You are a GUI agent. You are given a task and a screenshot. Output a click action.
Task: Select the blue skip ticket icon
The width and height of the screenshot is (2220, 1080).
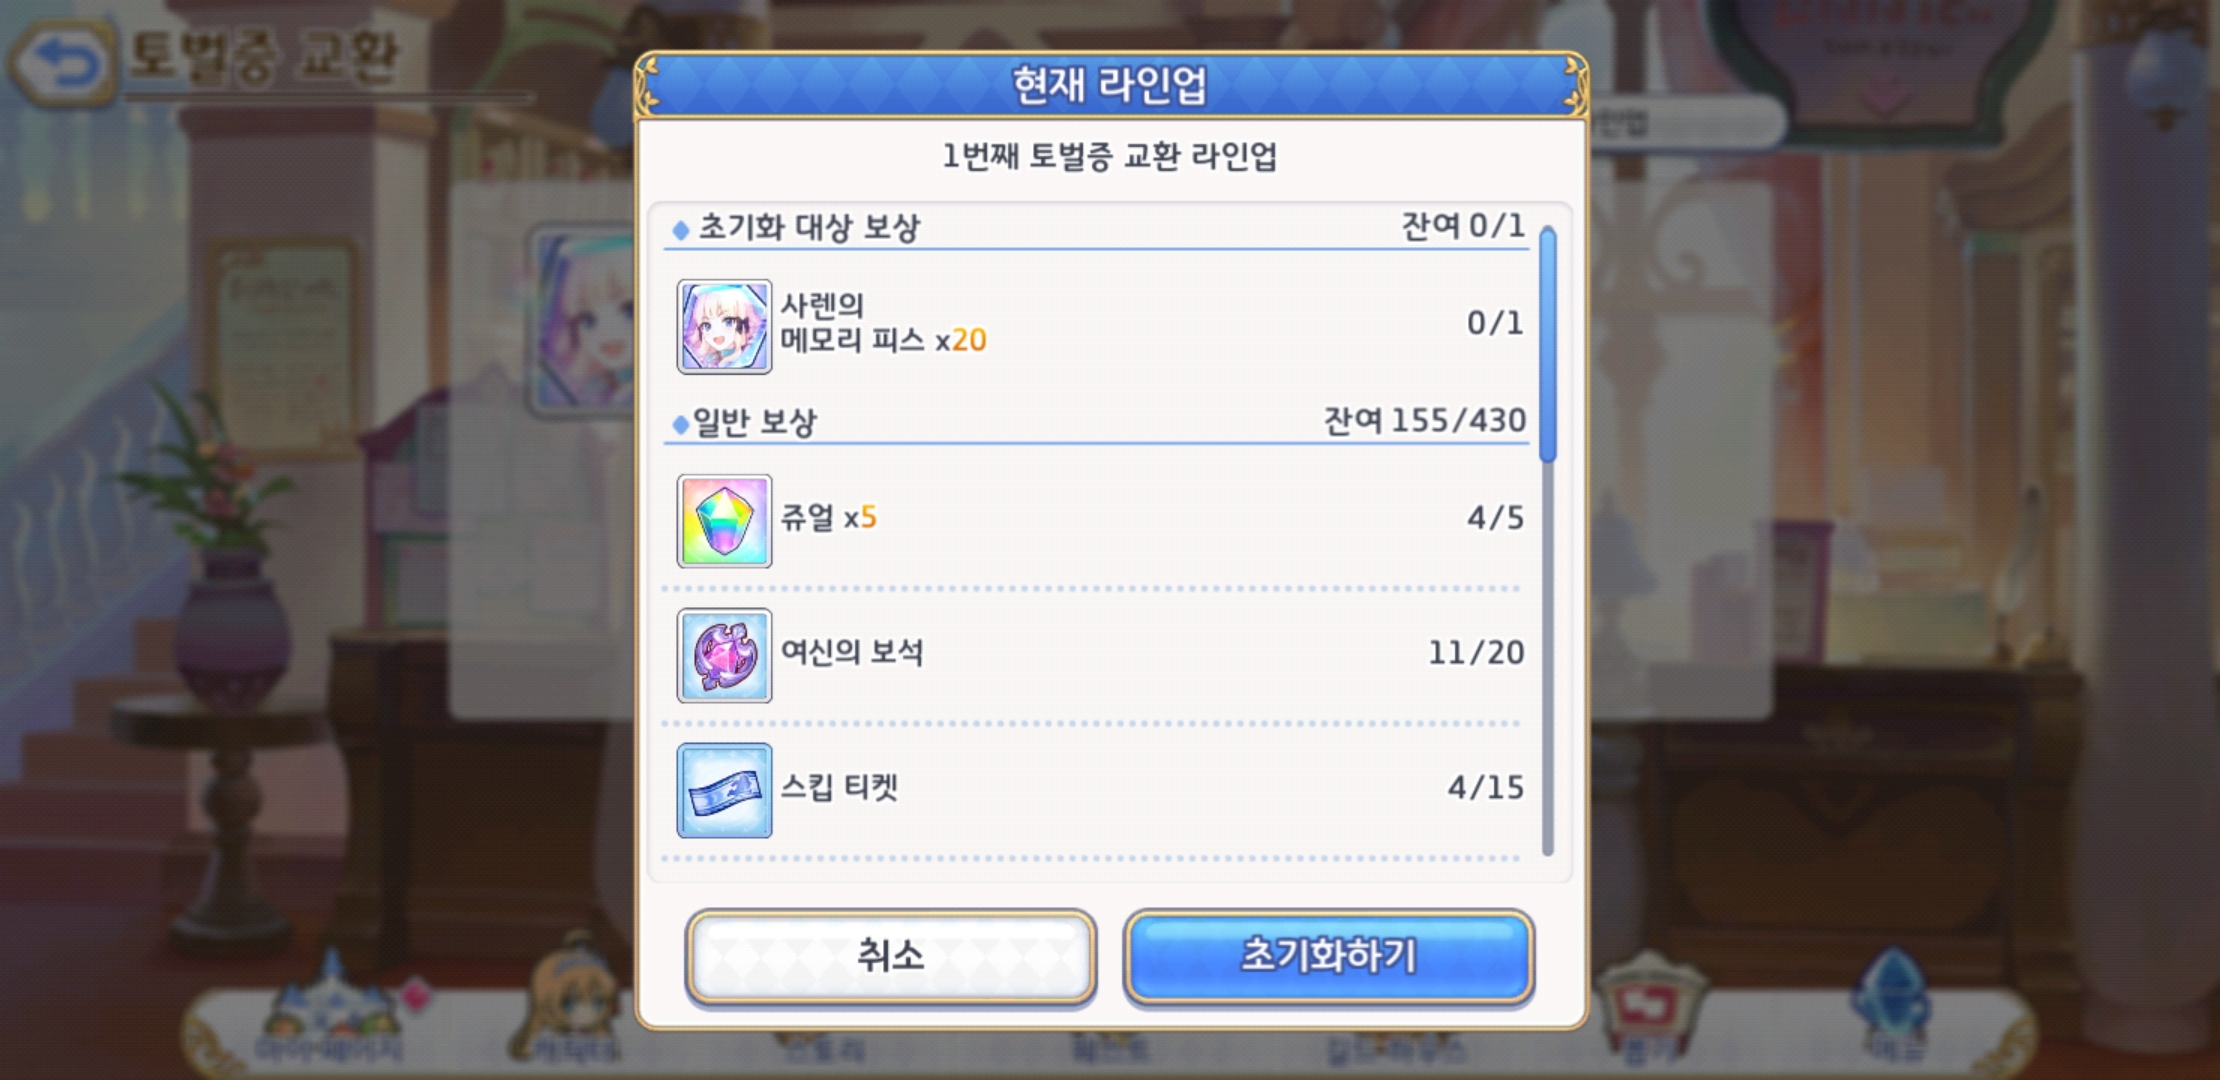[724, 790]
